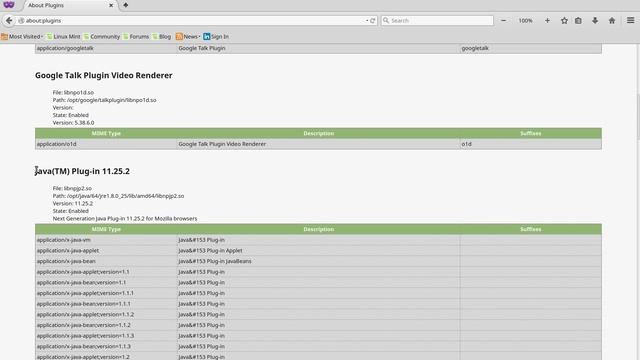Click Suffixes header in Java plug-in table

coord(531,229)
